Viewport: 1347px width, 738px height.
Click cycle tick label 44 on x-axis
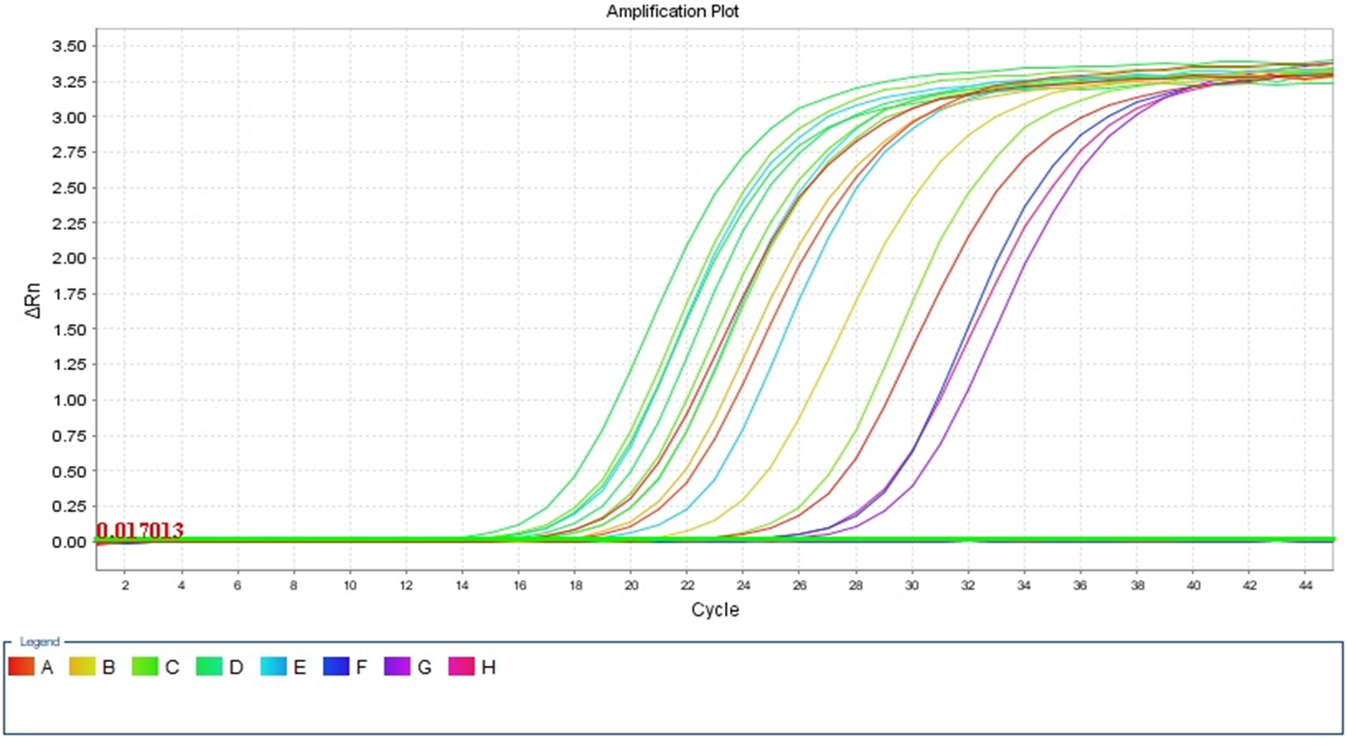coord(1305,583)
